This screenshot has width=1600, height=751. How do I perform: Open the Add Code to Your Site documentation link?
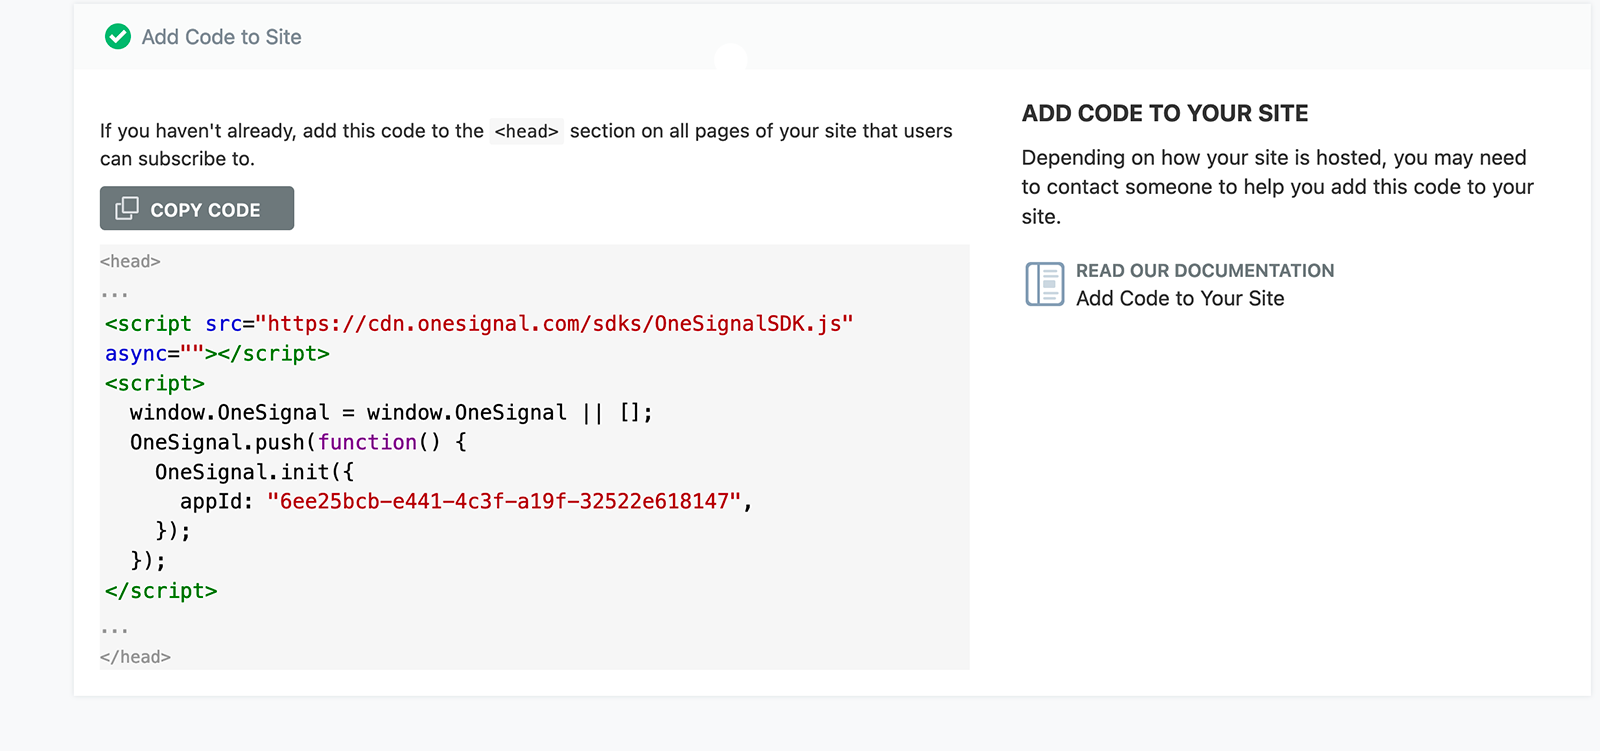click(1180, 298)
